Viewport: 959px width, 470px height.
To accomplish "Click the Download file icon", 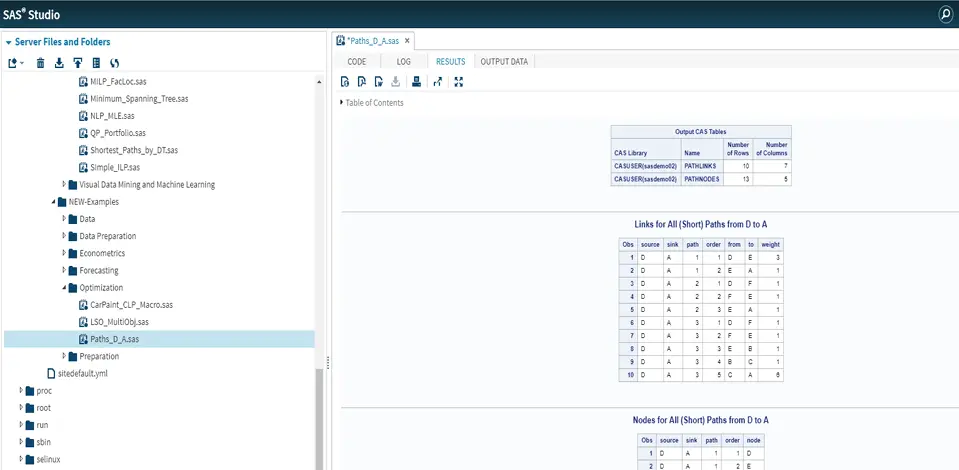I will coord(59,62).
